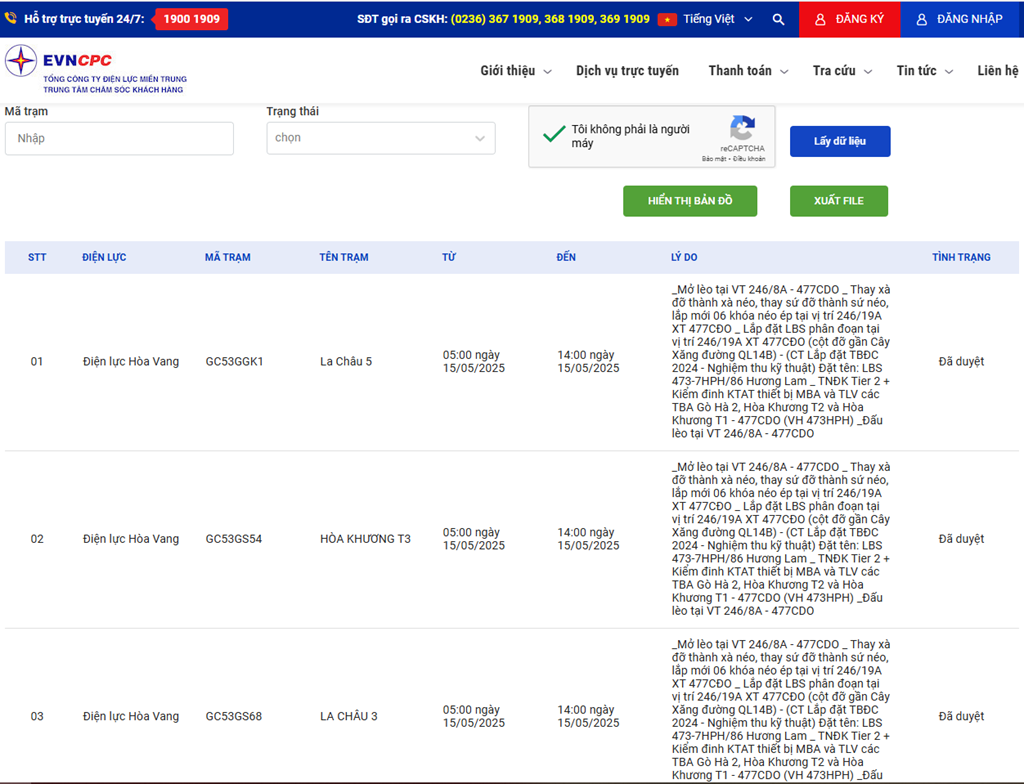Image resolution: width=1024 pixels, height=784 pixels.
Task: Click the user icon in ĐĂNG NHẬP
Action: point(921,20)
